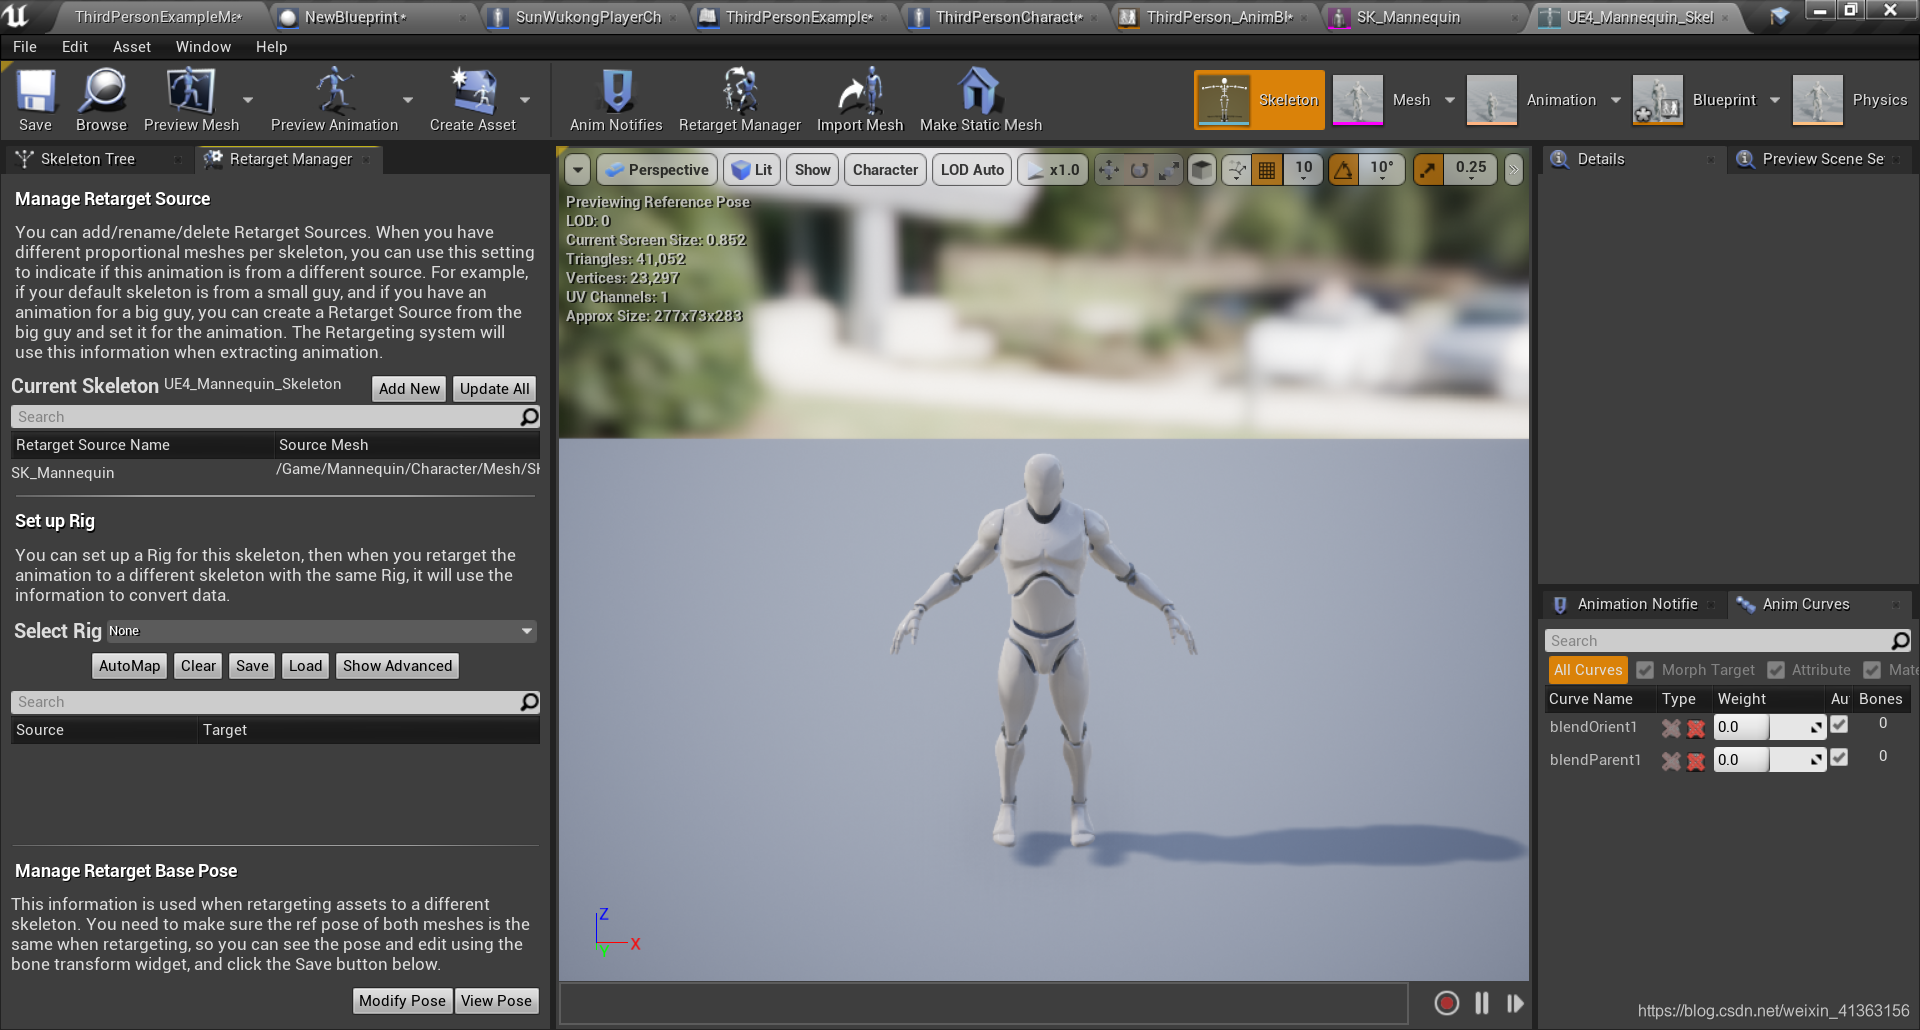Screen dimensions: 1920x1030
Task: Click the surface snapping cube icon
Action: coord(1202,170)
